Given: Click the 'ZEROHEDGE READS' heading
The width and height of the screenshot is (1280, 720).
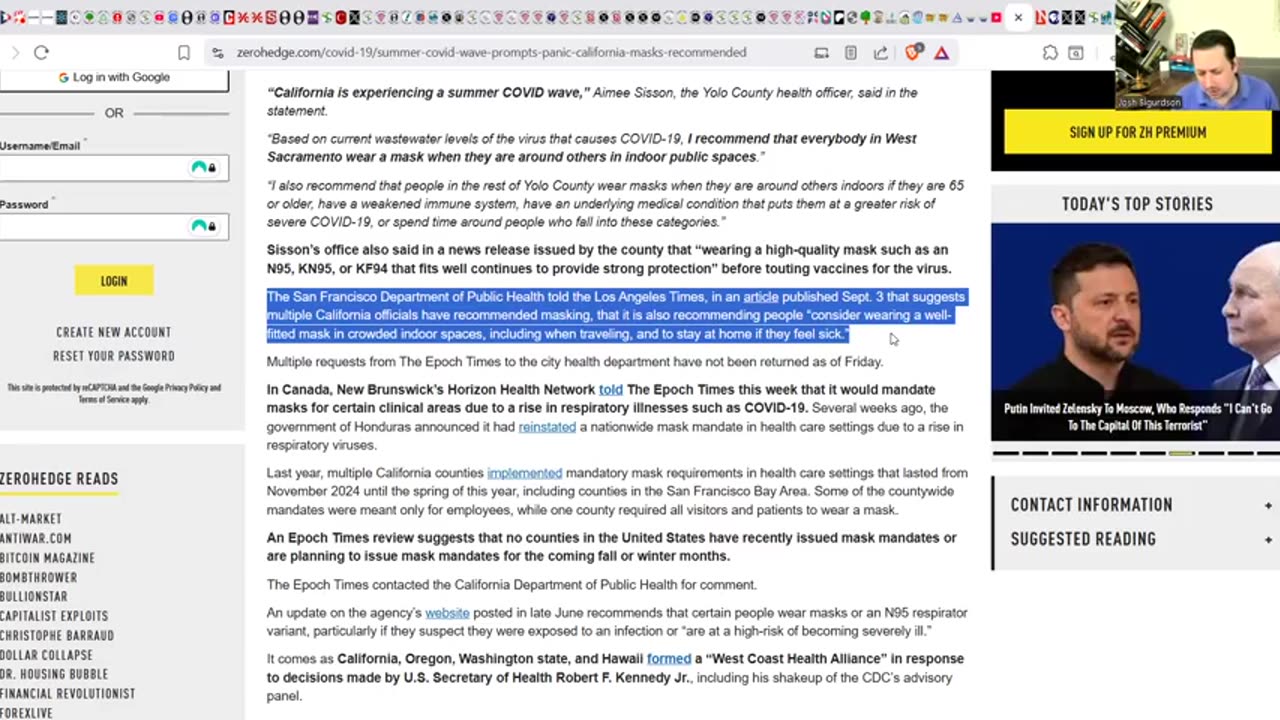Looking at the screenshot, I should coord(59,479).
